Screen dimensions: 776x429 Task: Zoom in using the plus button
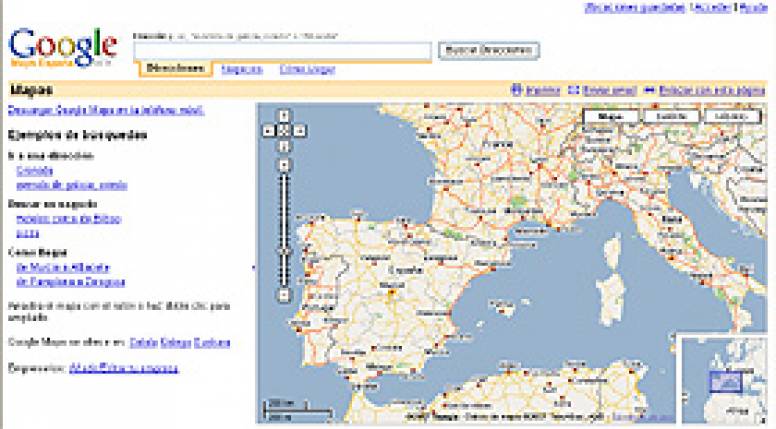coord(284,163)
